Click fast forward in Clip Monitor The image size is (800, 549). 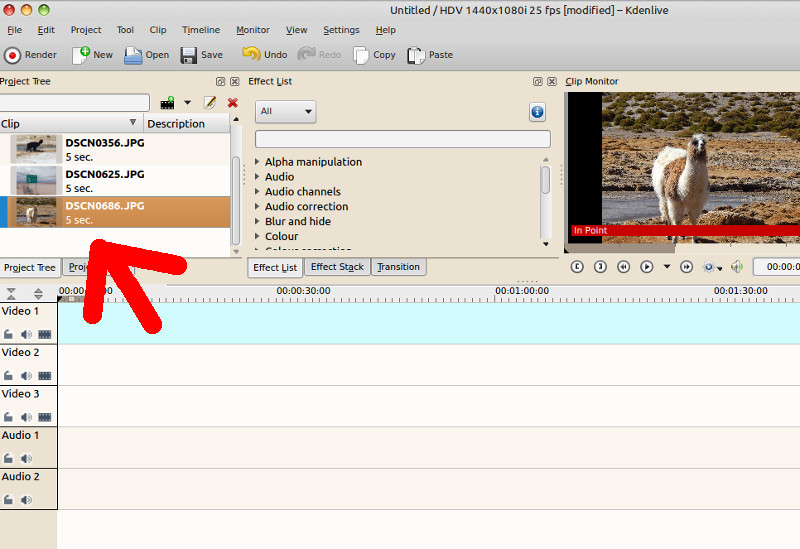pyautogui.click(x=686, y=266)
